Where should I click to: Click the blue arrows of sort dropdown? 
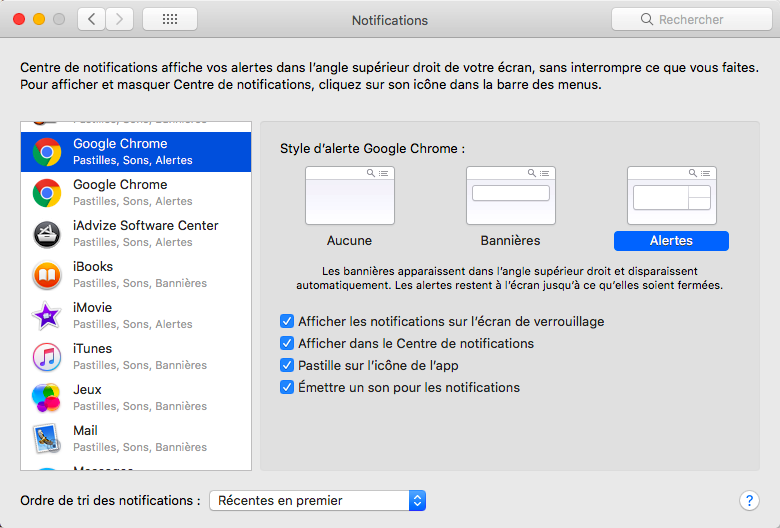[417, 500]
